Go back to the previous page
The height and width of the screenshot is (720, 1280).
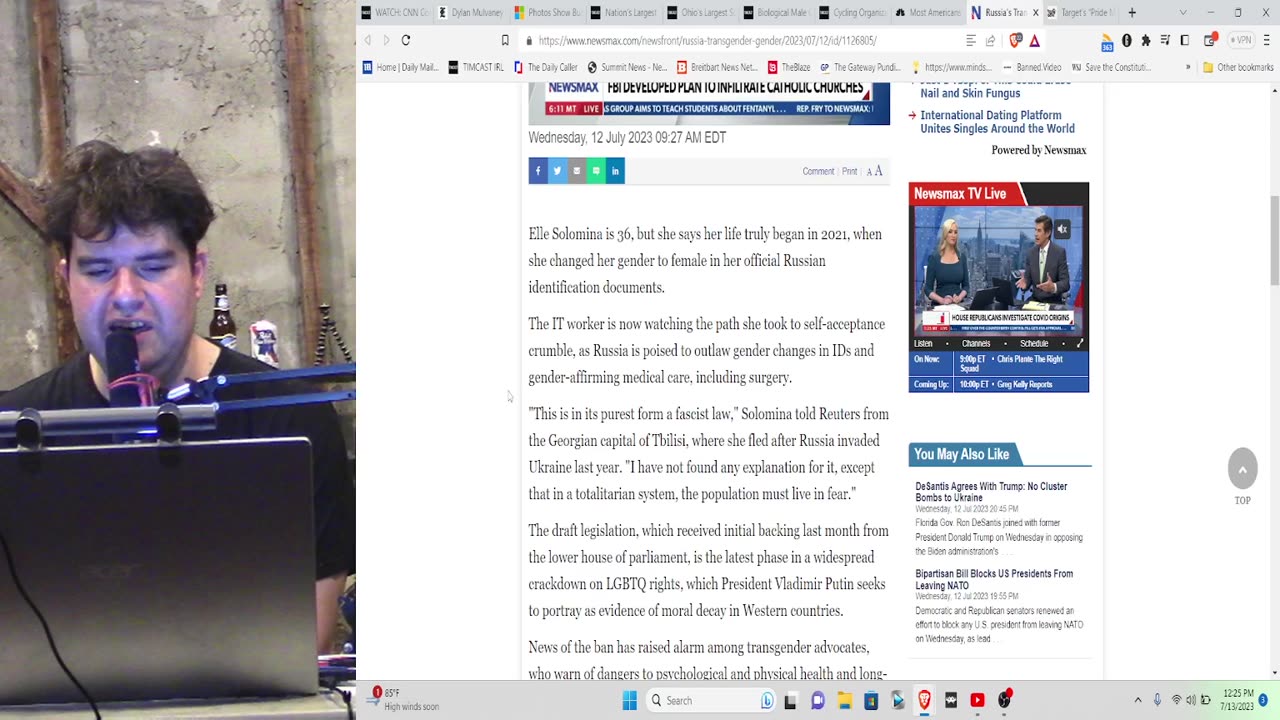tap(367, 40)
